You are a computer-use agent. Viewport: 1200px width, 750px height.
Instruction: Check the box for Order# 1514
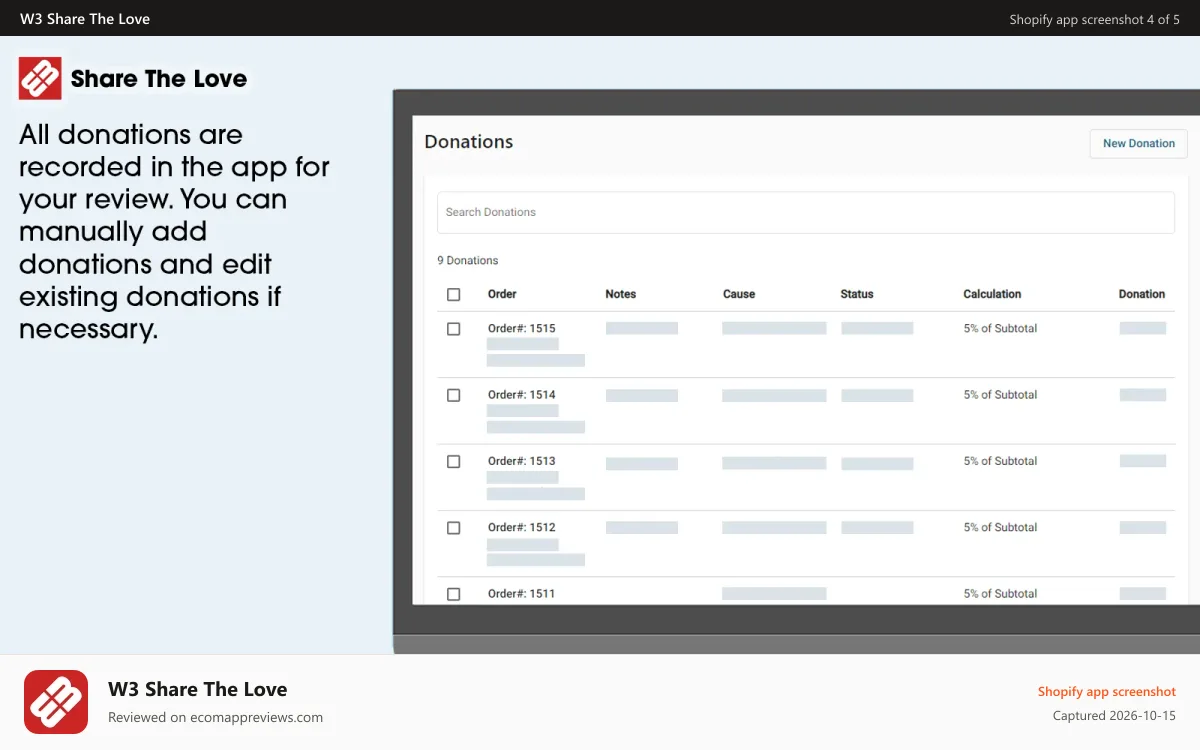coord(454,395)
